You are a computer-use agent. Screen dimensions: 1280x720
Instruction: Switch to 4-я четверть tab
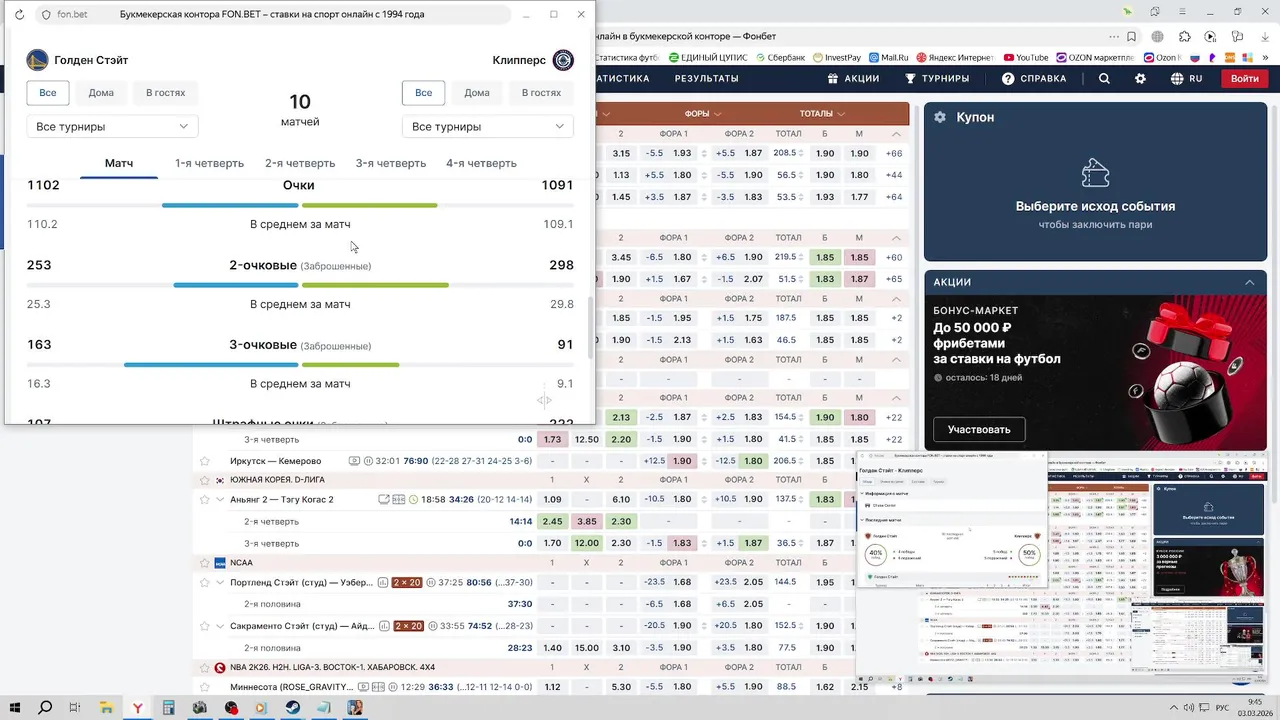[481, 163]
